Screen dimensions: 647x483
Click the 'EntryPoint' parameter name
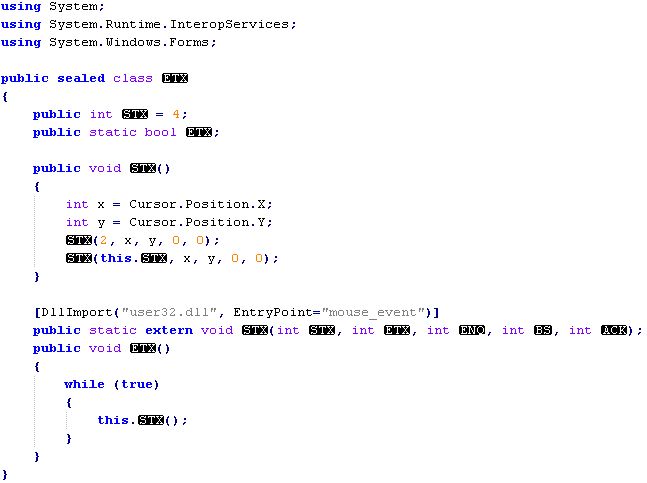click(x=273, y=312)
